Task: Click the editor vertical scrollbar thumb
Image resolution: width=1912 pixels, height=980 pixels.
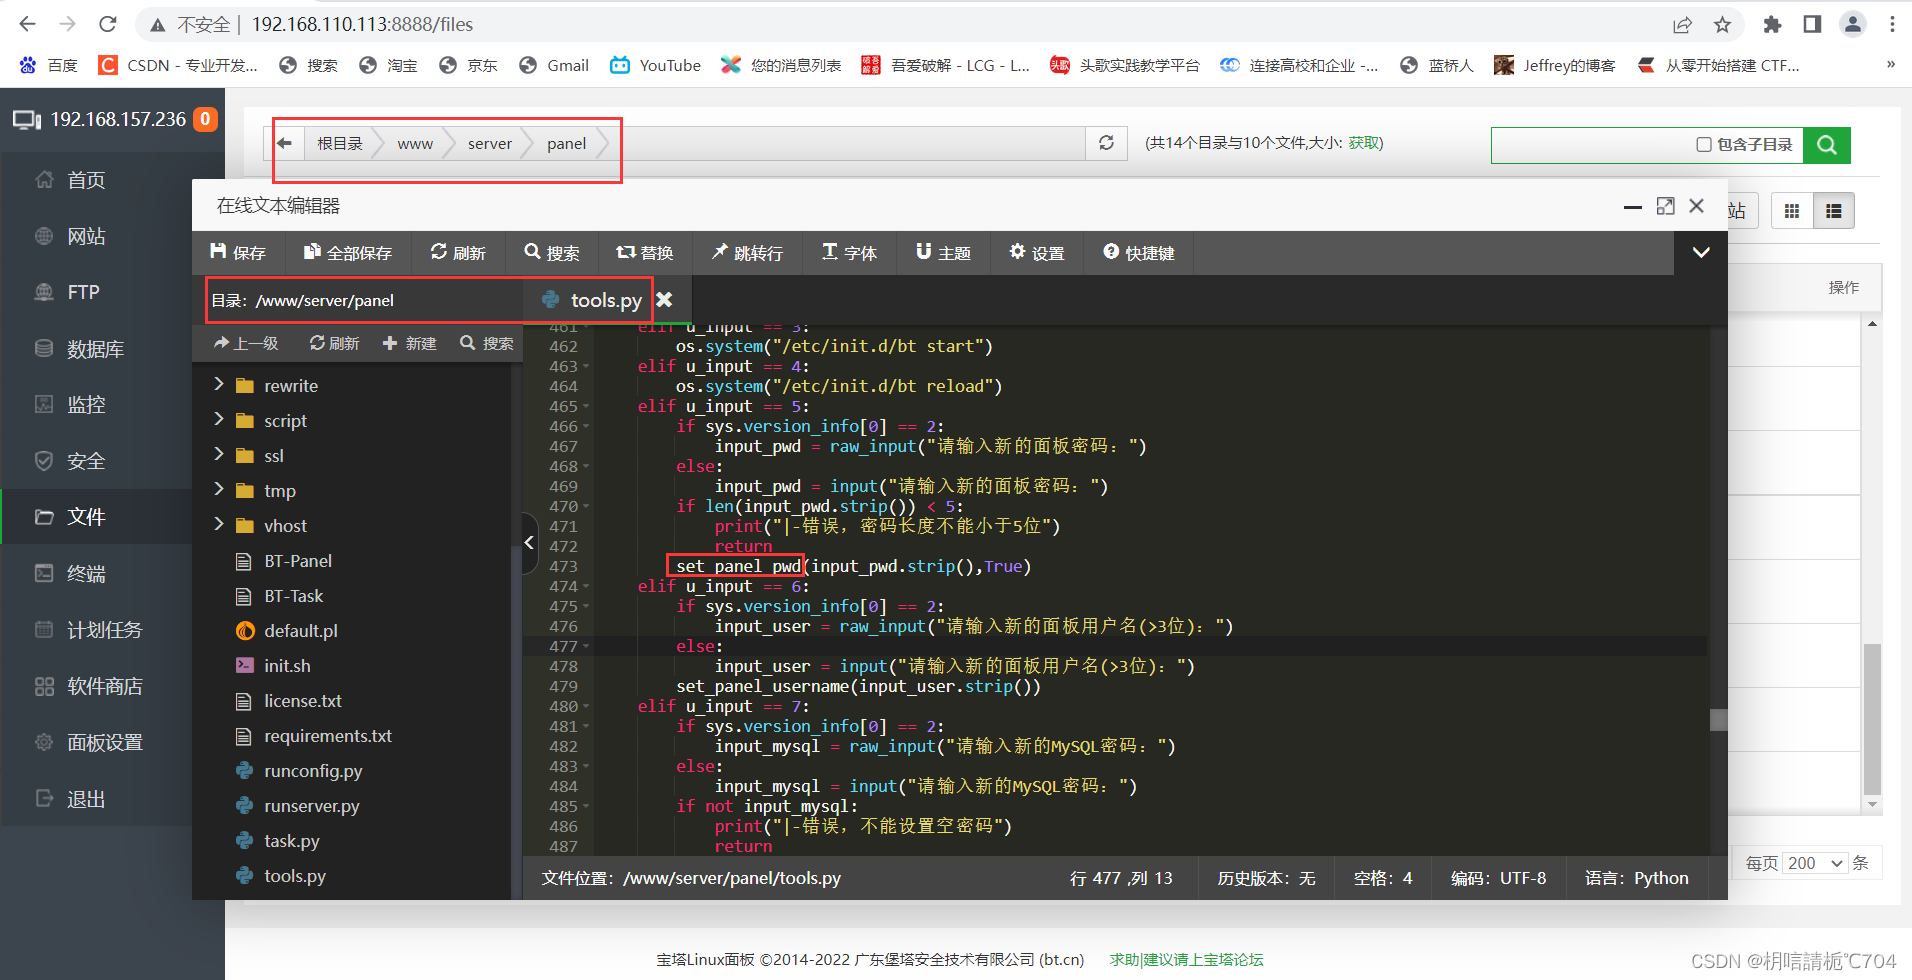Action: click(x=1718, y=720)
